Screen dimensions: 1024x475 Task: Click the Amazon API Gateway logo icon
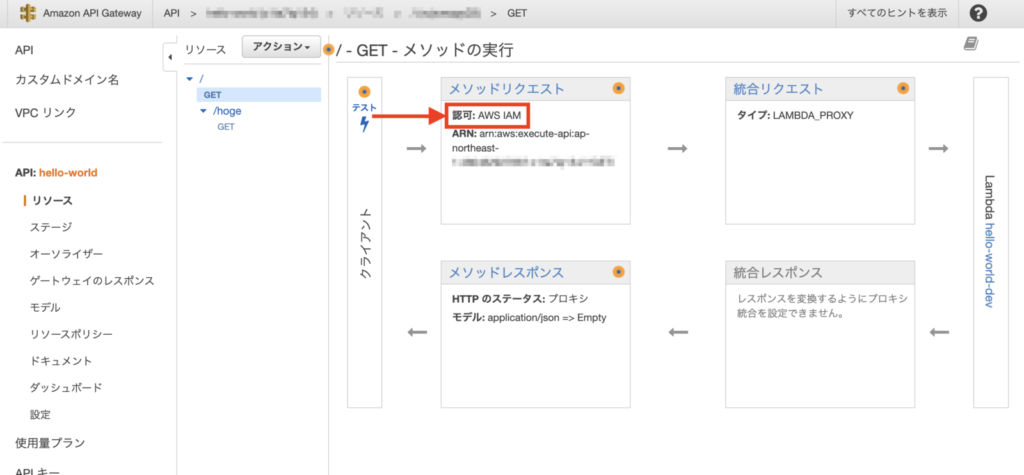(x=27, y=13)
